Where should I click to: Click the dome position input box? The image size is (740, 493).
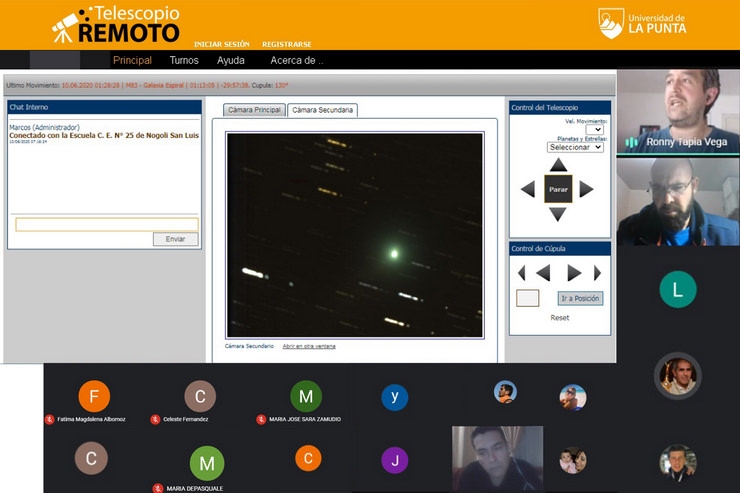pyautogui.click(x=528, y=298)
